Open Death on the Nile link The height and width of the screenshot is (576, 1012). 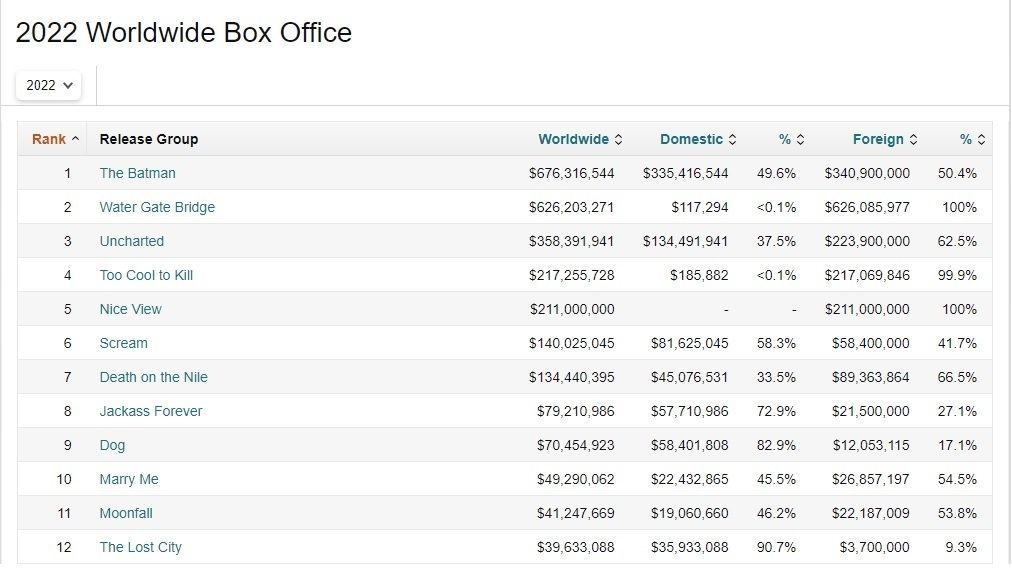tap(153, 377)
